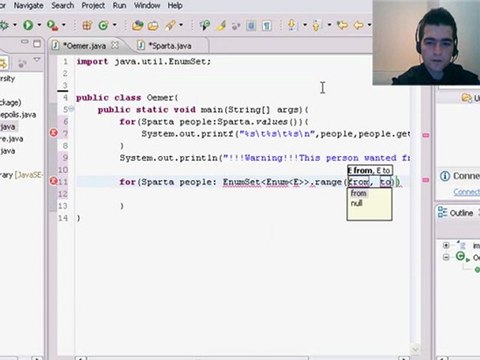The width and height of the screenshot is (480, 360).
Task: Follow the blue Connect link
Action: point(466,192)
